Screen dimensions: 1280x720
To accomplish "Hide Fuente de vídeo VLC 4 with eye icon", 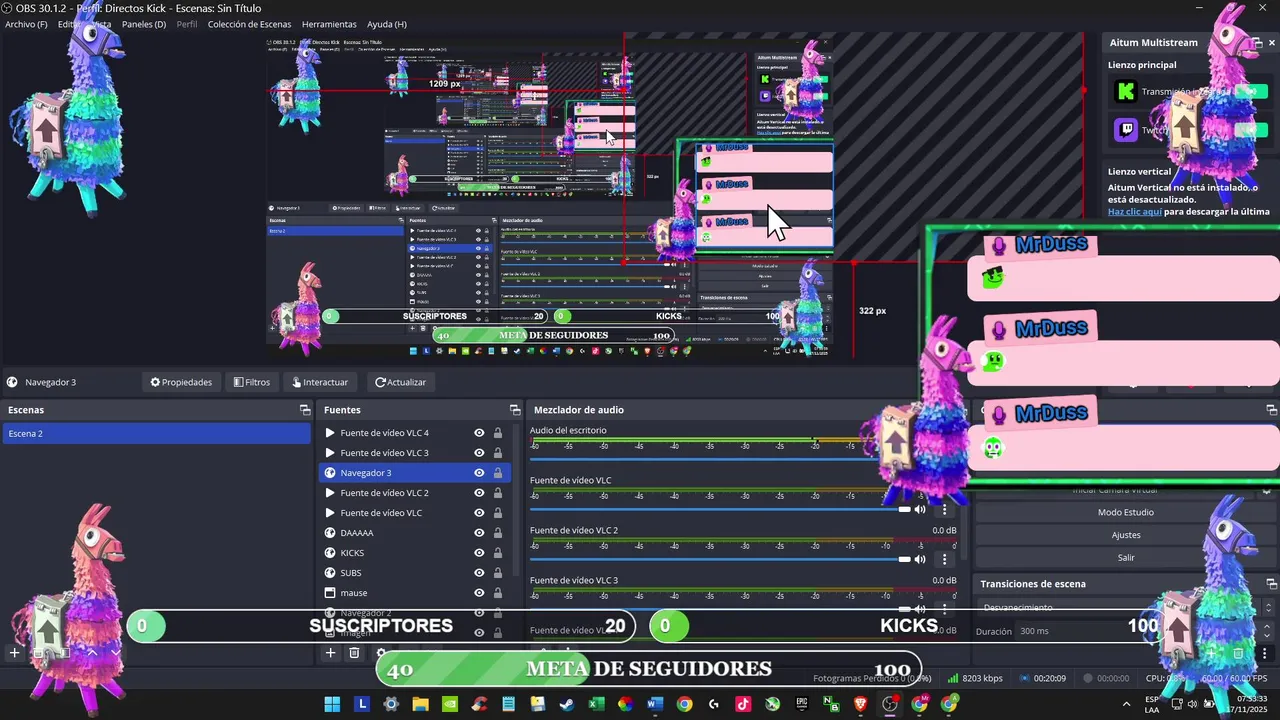I will 479,433.
